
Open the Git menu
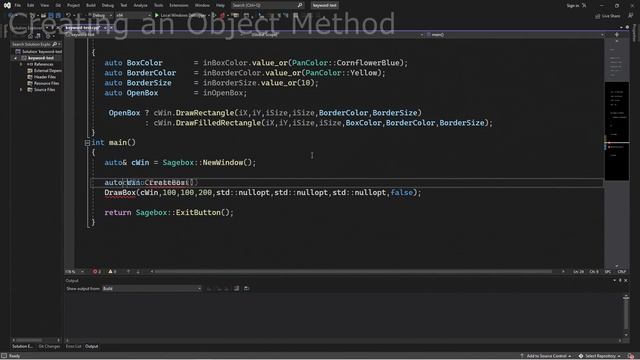(58, 5)
